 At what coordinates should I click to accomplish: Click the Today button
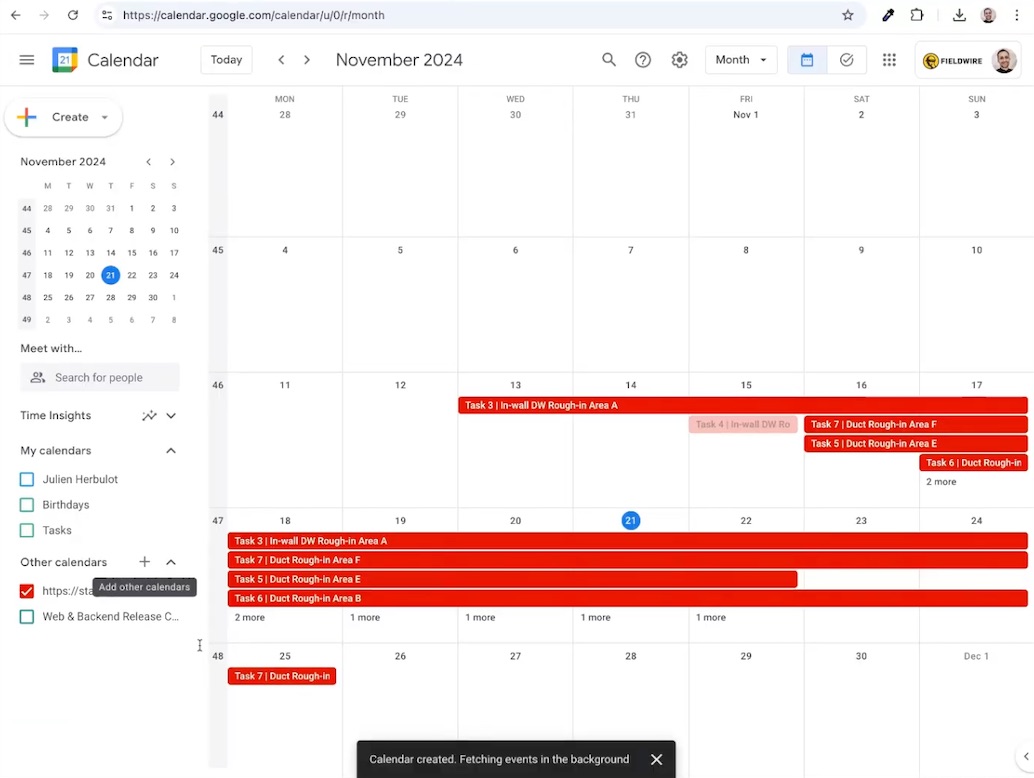coord(226,60)
